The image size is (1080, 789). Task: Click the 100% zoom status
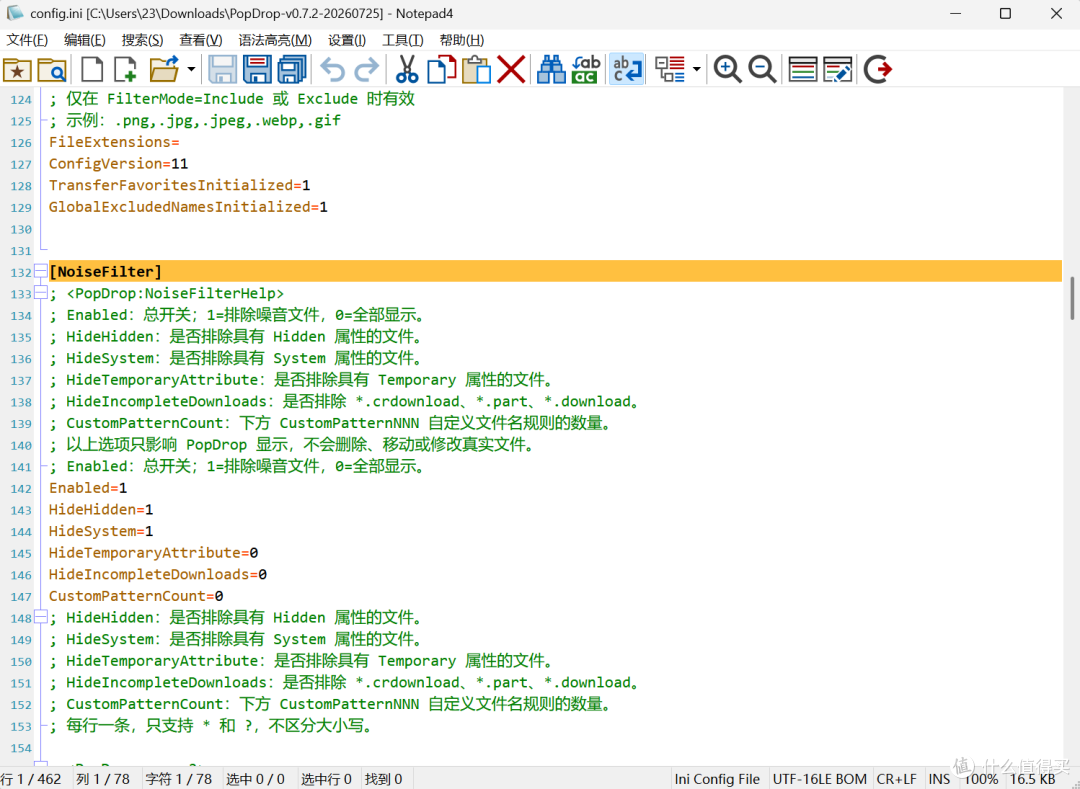point(981,779)
